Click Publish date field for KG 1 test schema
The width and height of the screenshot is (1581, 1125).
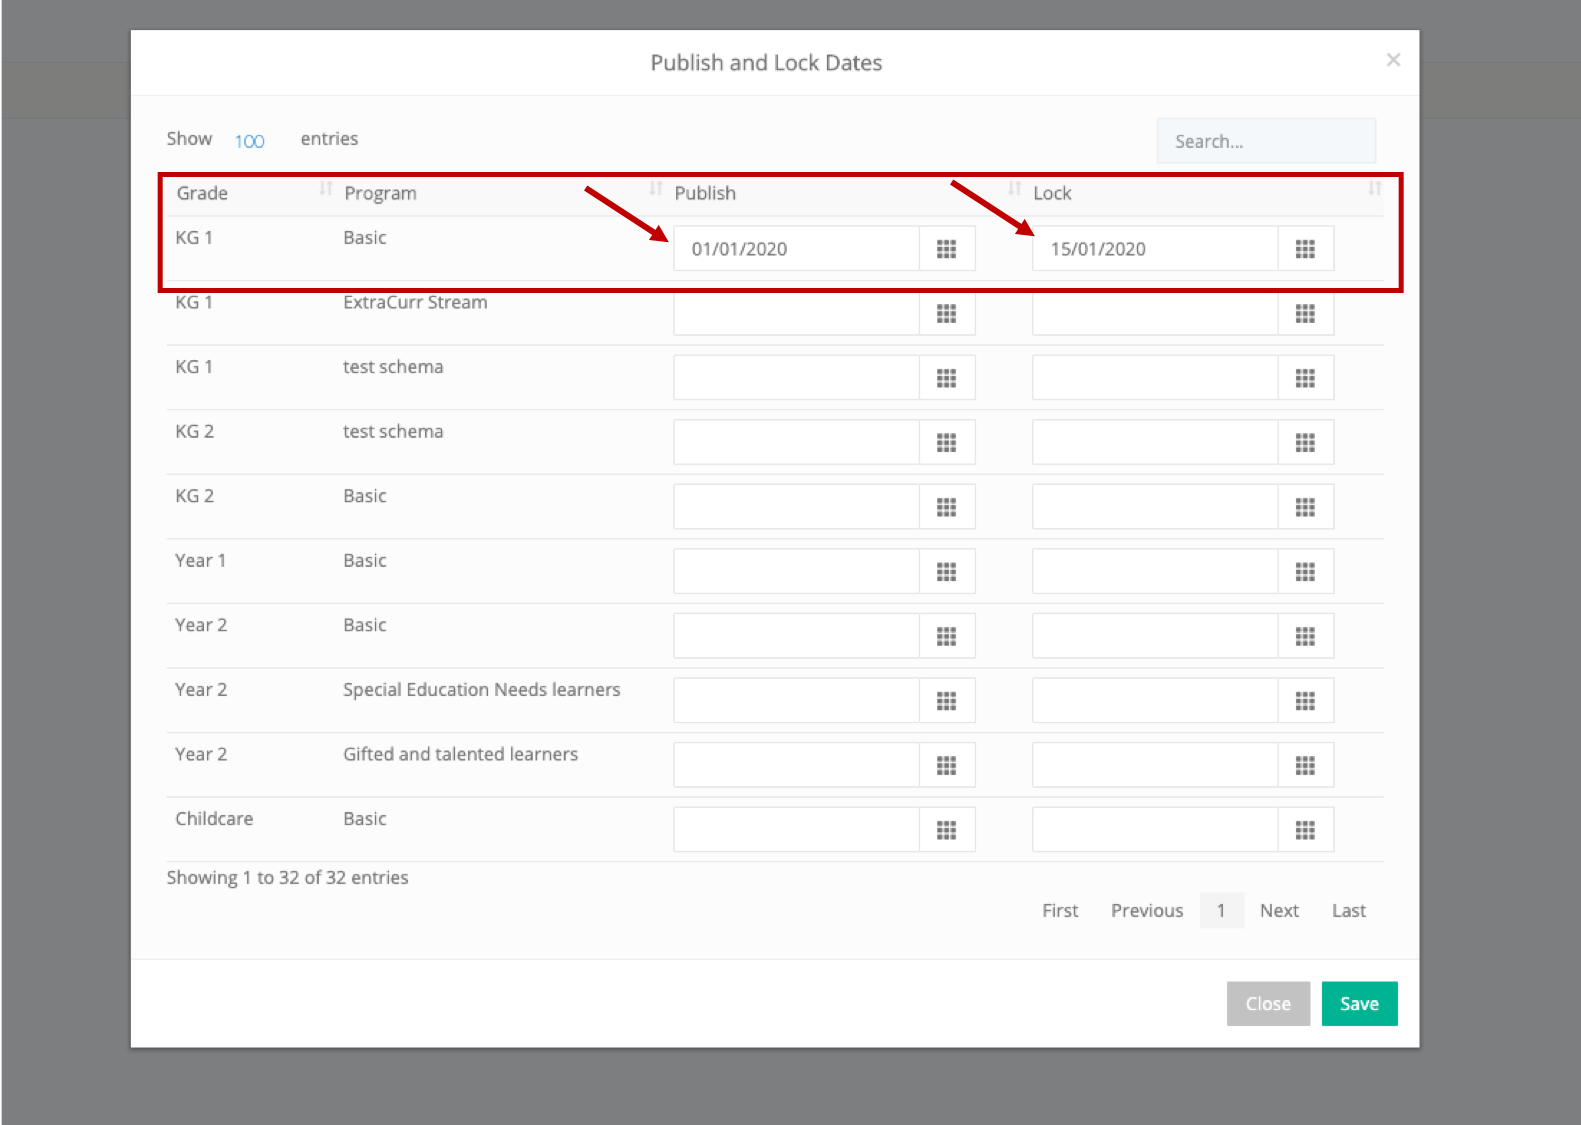tap(796, 378)
